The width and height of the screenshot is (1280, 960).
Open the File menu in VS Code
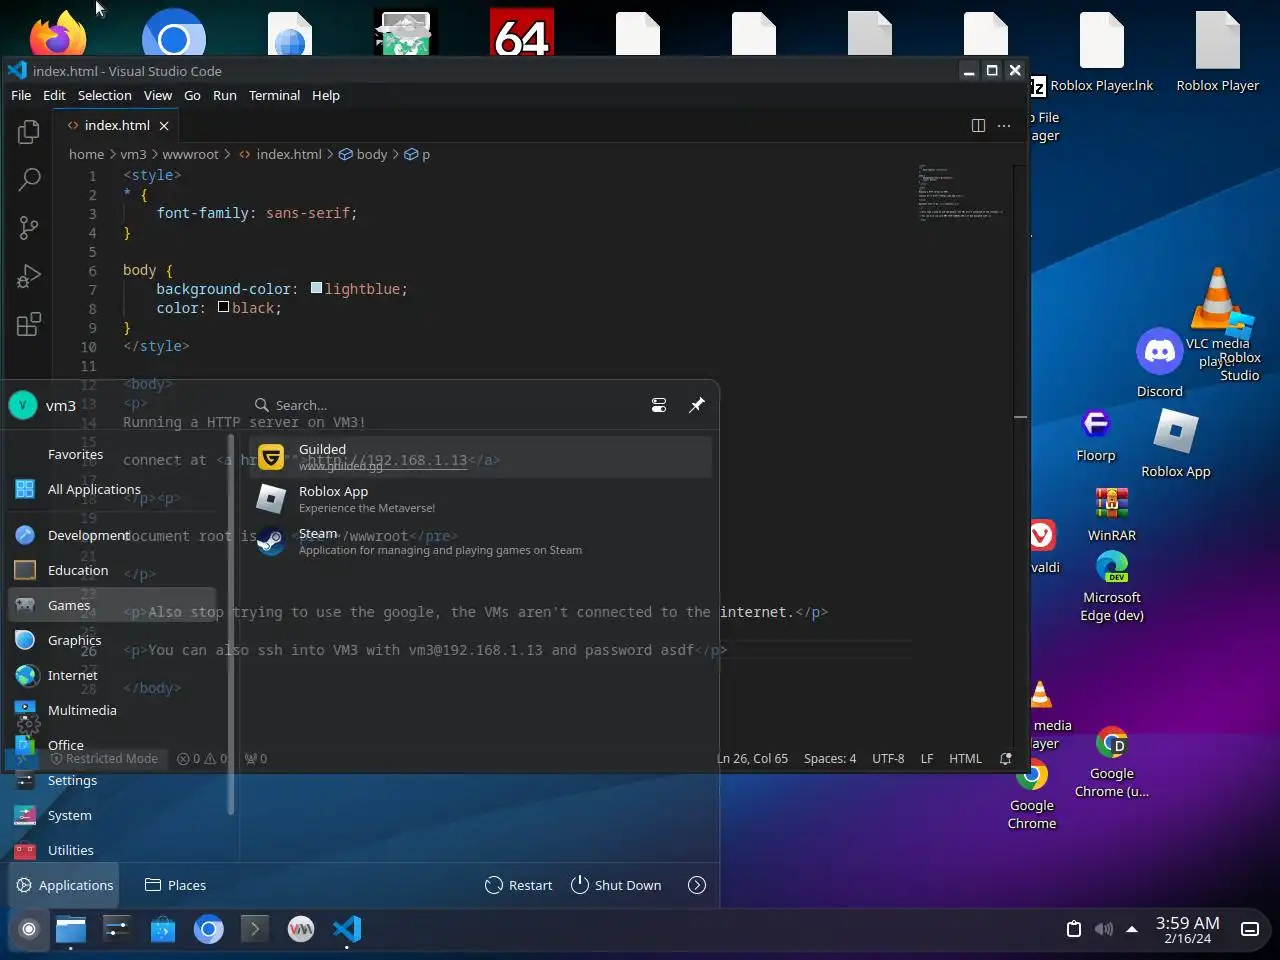coord(21,95)
